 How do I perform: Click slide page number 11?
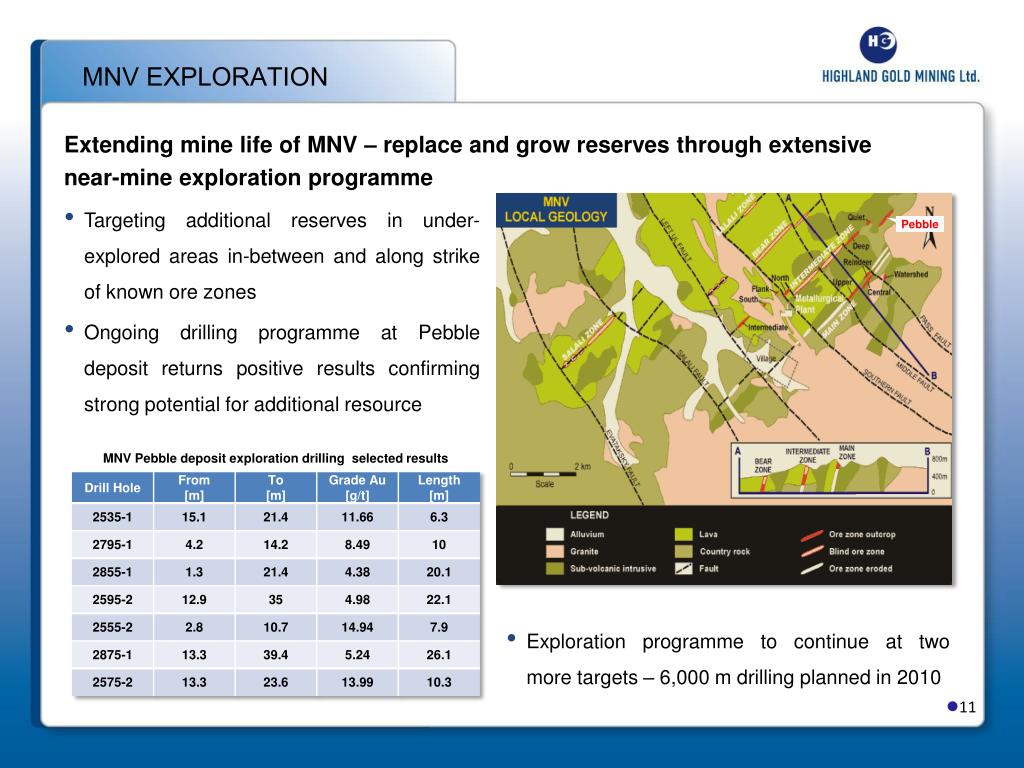click(x=967, y=707)
